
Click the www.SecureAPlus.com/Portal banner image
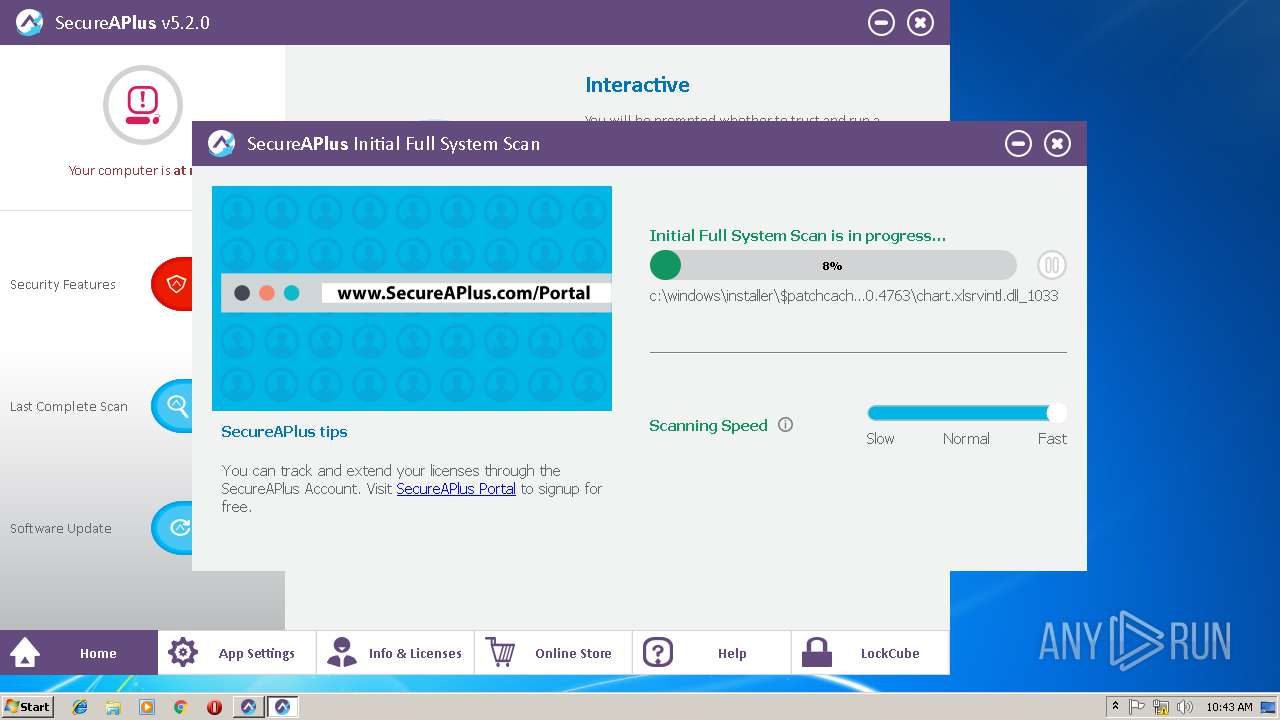412,298
